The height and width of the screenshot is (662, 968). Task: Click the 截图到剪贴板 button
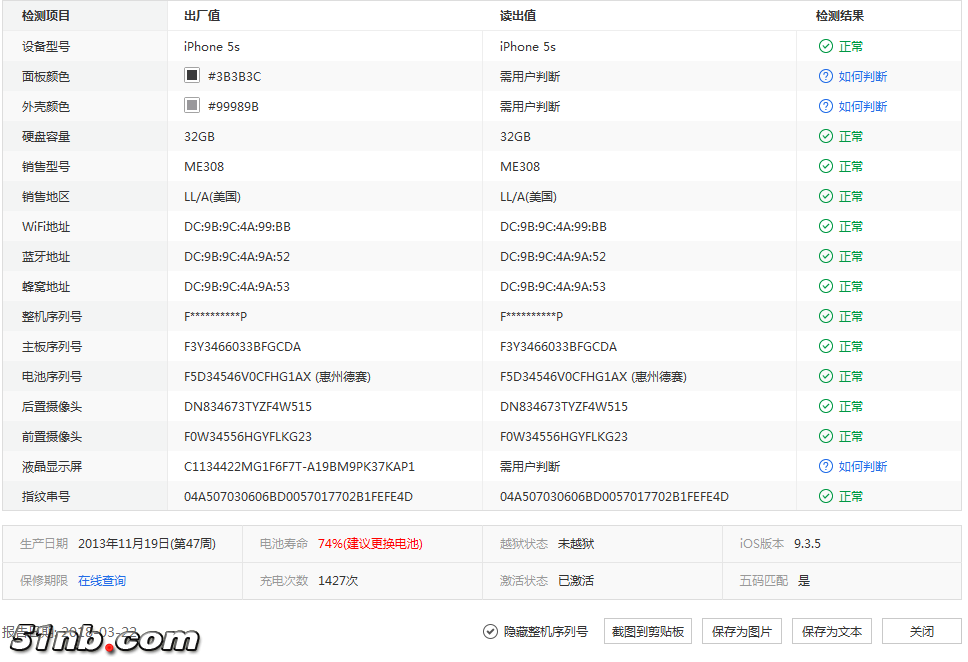[648, 632]
